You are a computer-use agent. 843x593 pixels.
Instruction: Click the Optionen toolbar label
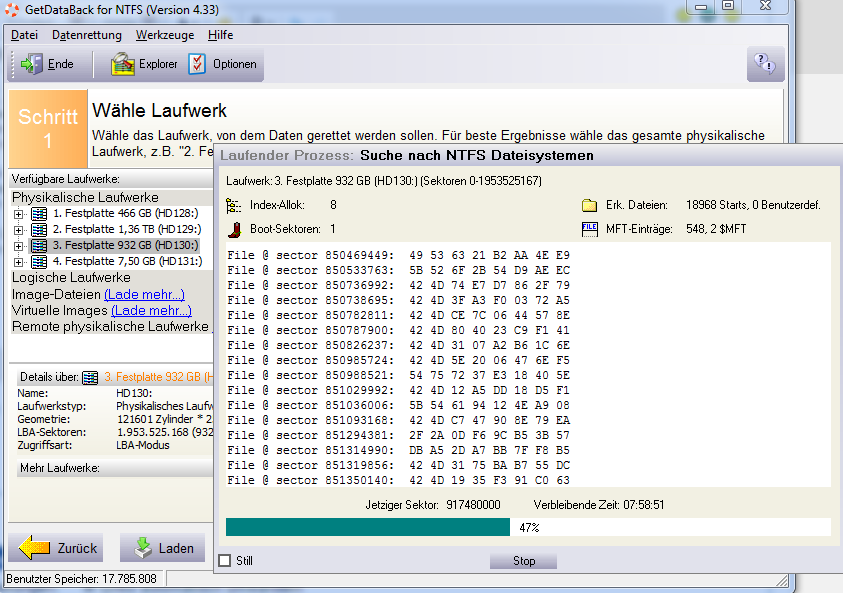(234, 64)
